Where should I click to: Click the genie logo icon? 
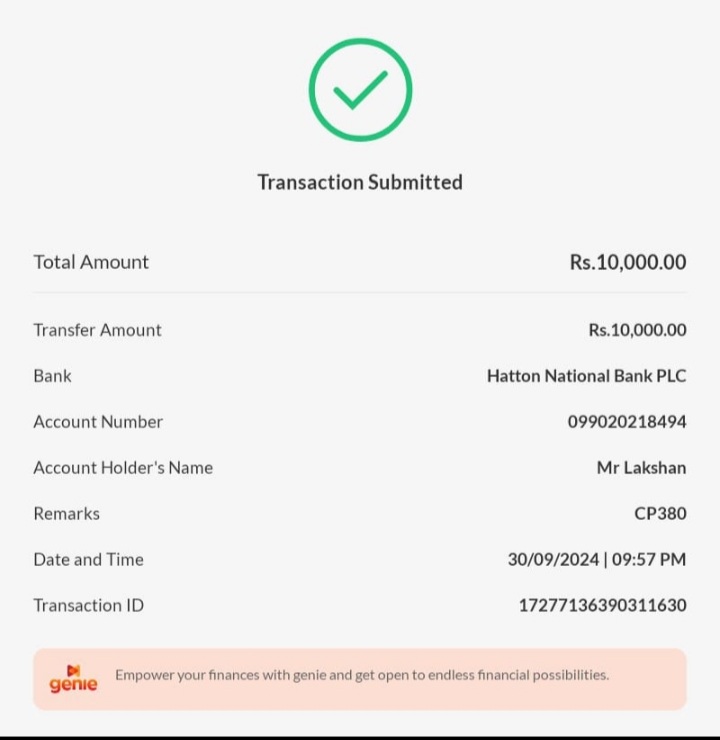[x=73, y=679]
